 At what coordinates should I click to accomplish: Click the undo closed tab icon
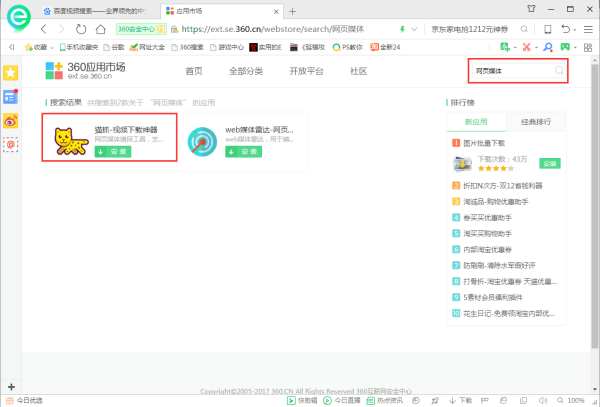coord(566,29)
